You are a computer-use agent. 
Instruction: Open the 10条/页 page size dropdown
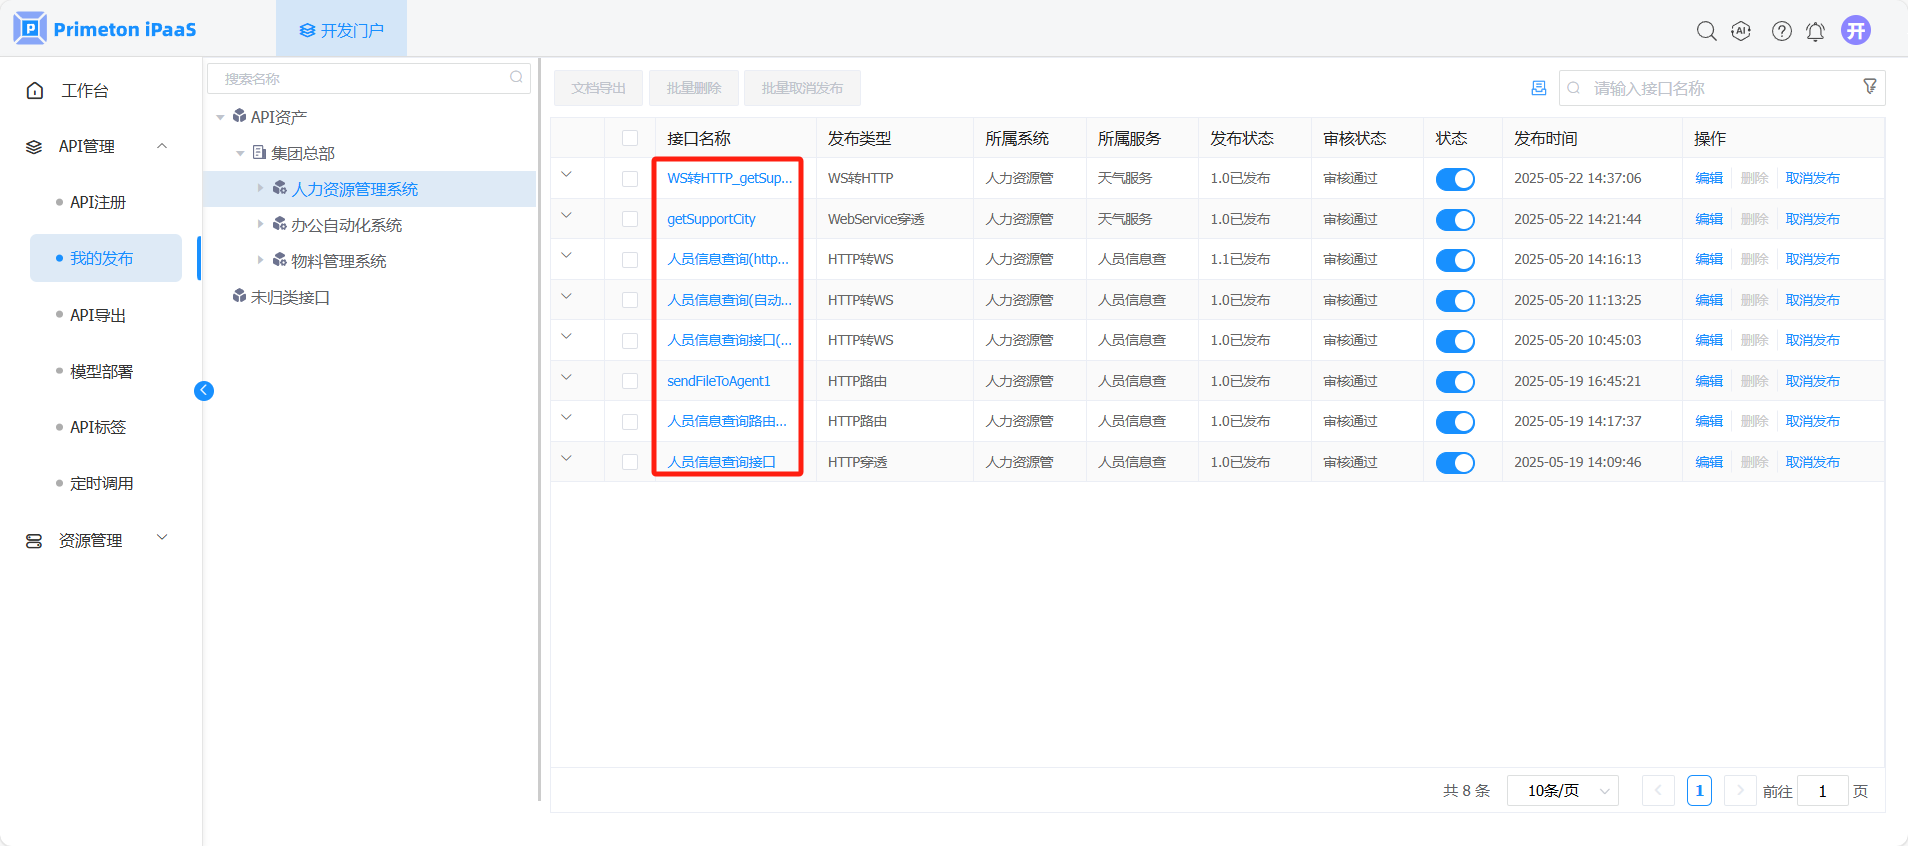[x=1562, y=791]
